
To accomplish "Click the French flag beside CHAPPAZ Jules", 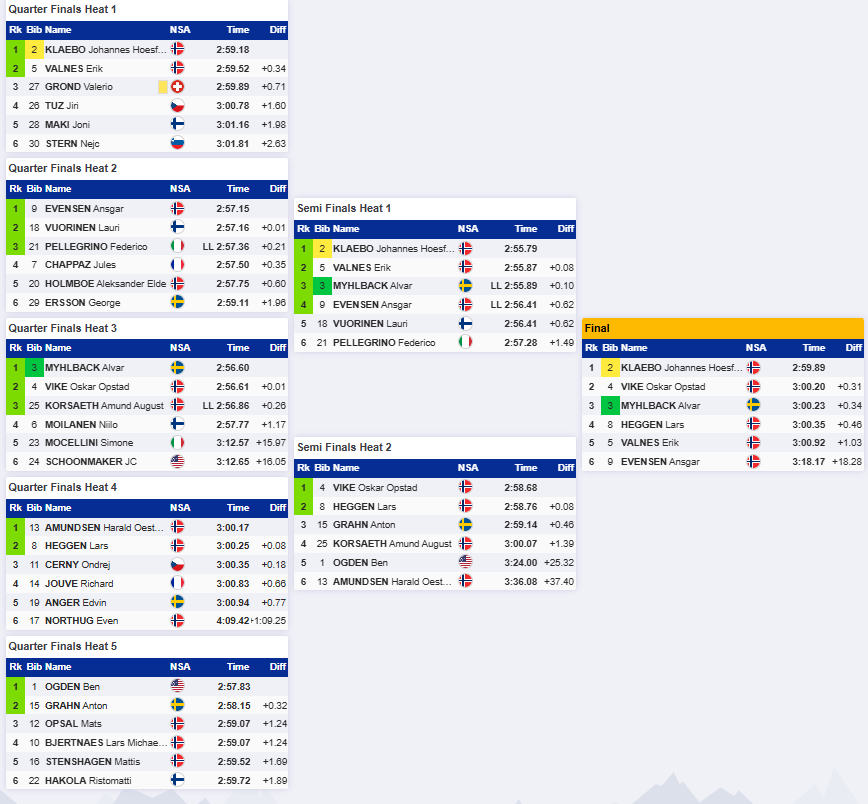I will [178, 265].
